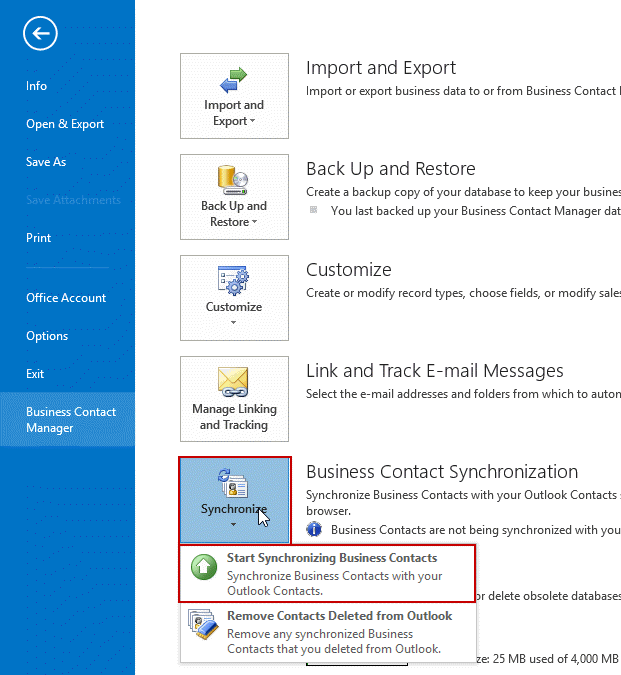
Task: Click the blue info icon near synchronization status
Action: [314, 529]
